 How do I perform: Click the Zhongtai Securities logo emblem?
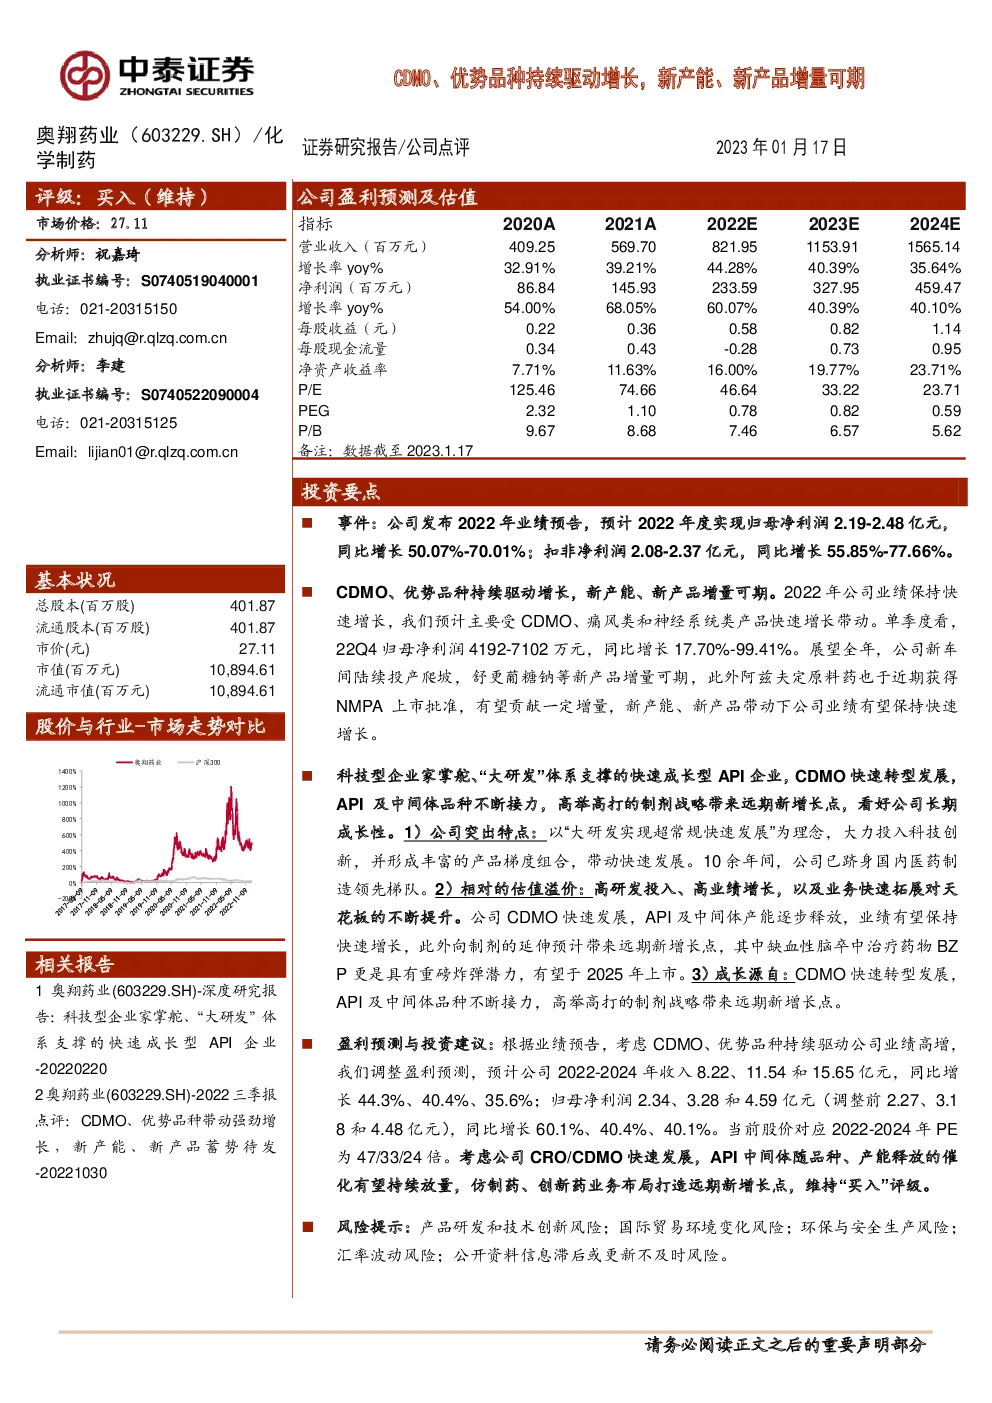[x=84, y=76]
